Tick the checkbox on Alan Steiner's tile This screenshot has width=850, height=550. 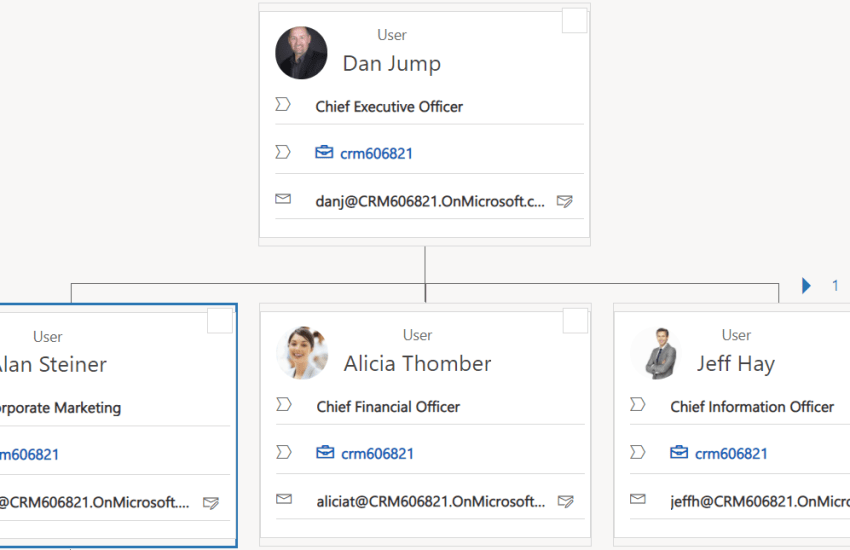[x=220, y=321]
